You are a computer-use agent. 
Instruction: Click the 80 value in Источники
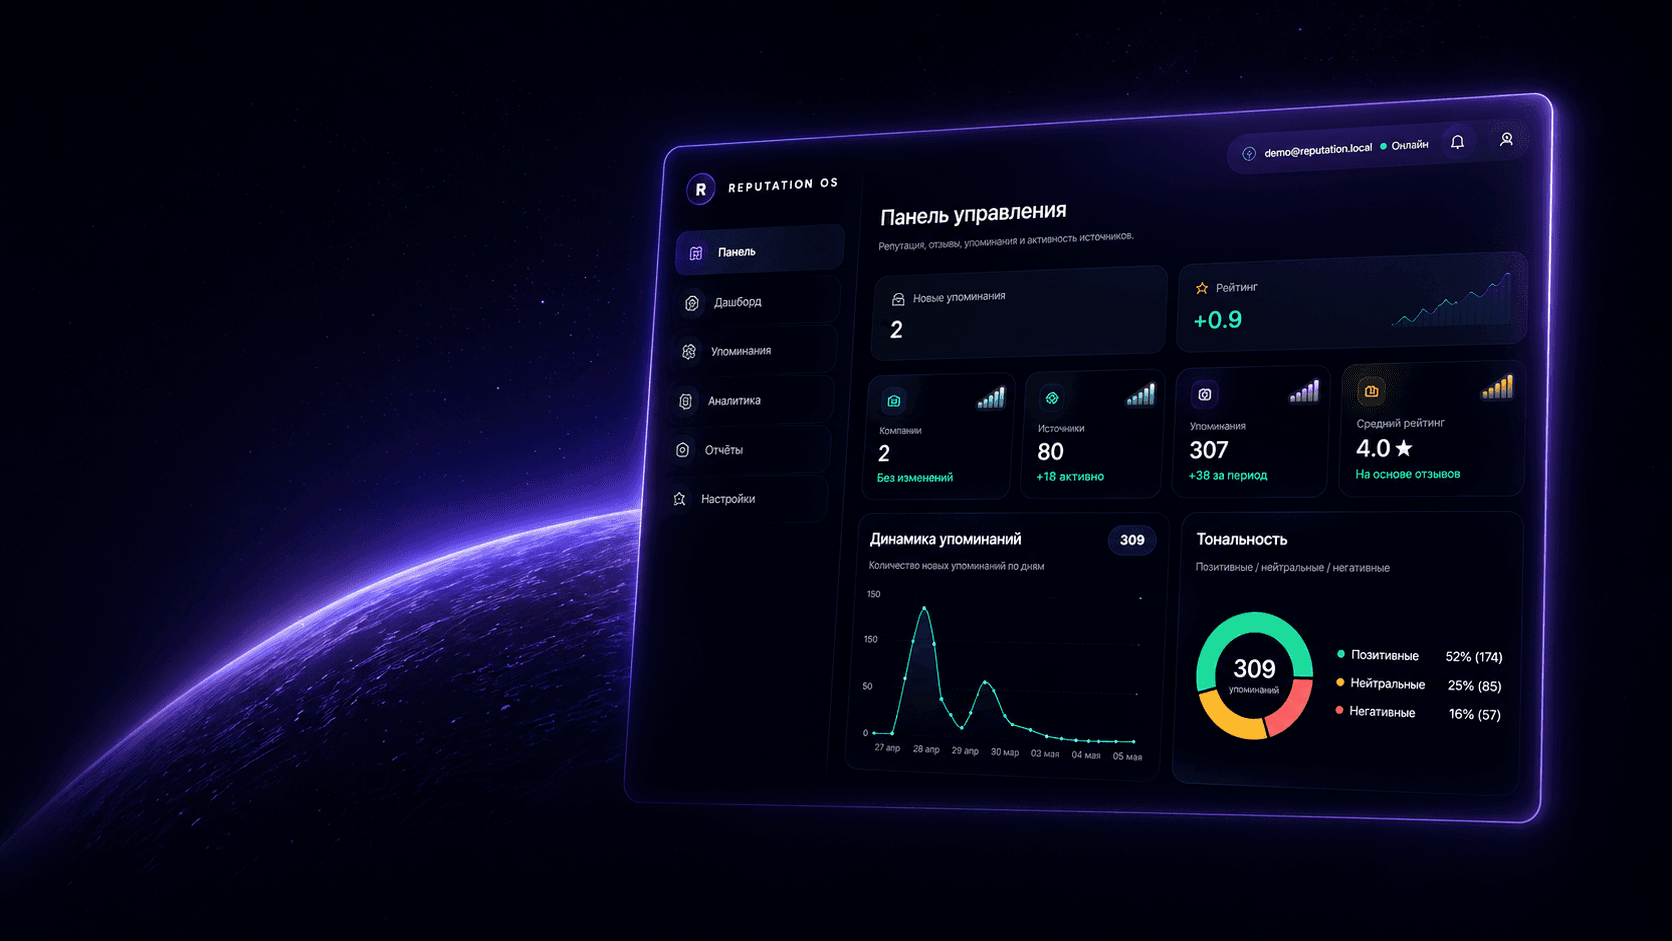1050,452
